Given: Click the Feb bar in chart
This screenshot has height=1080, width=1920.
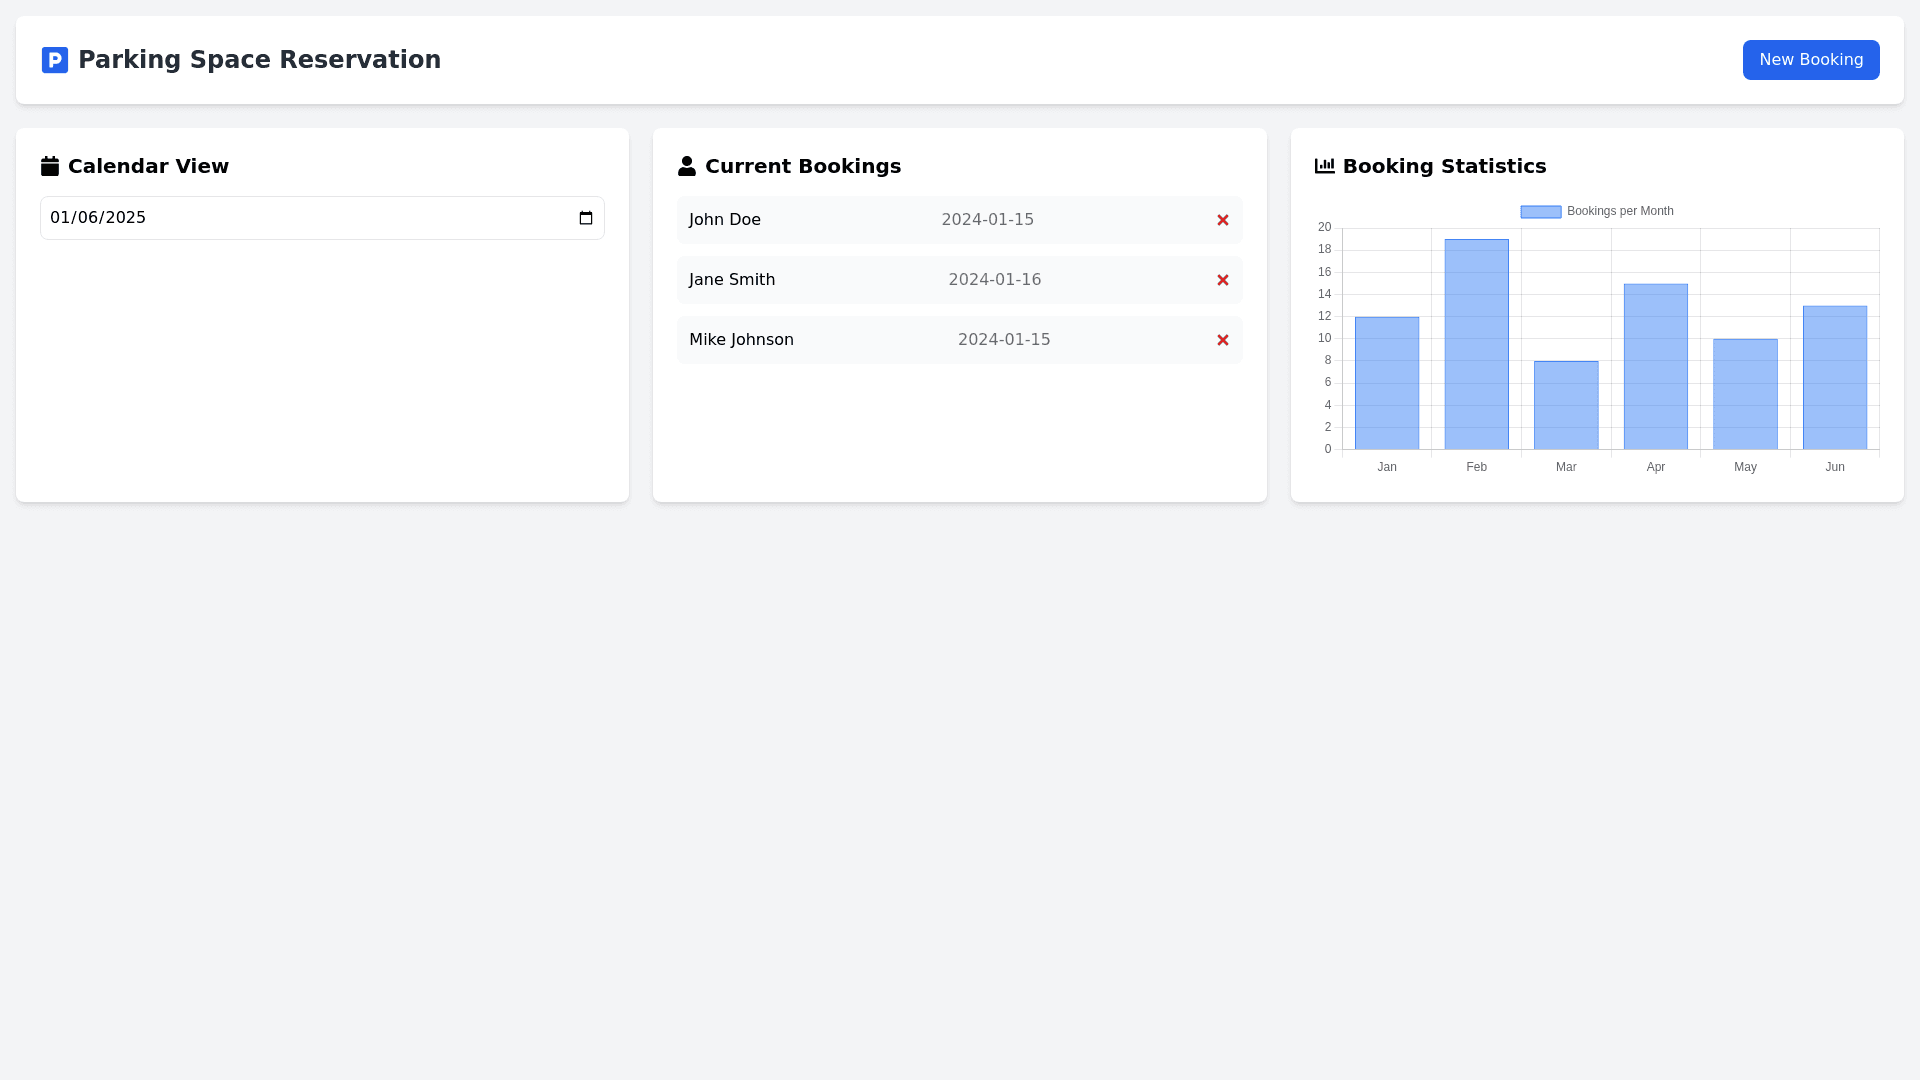Looking at the screenshot, I should [x=1476, y=345].
